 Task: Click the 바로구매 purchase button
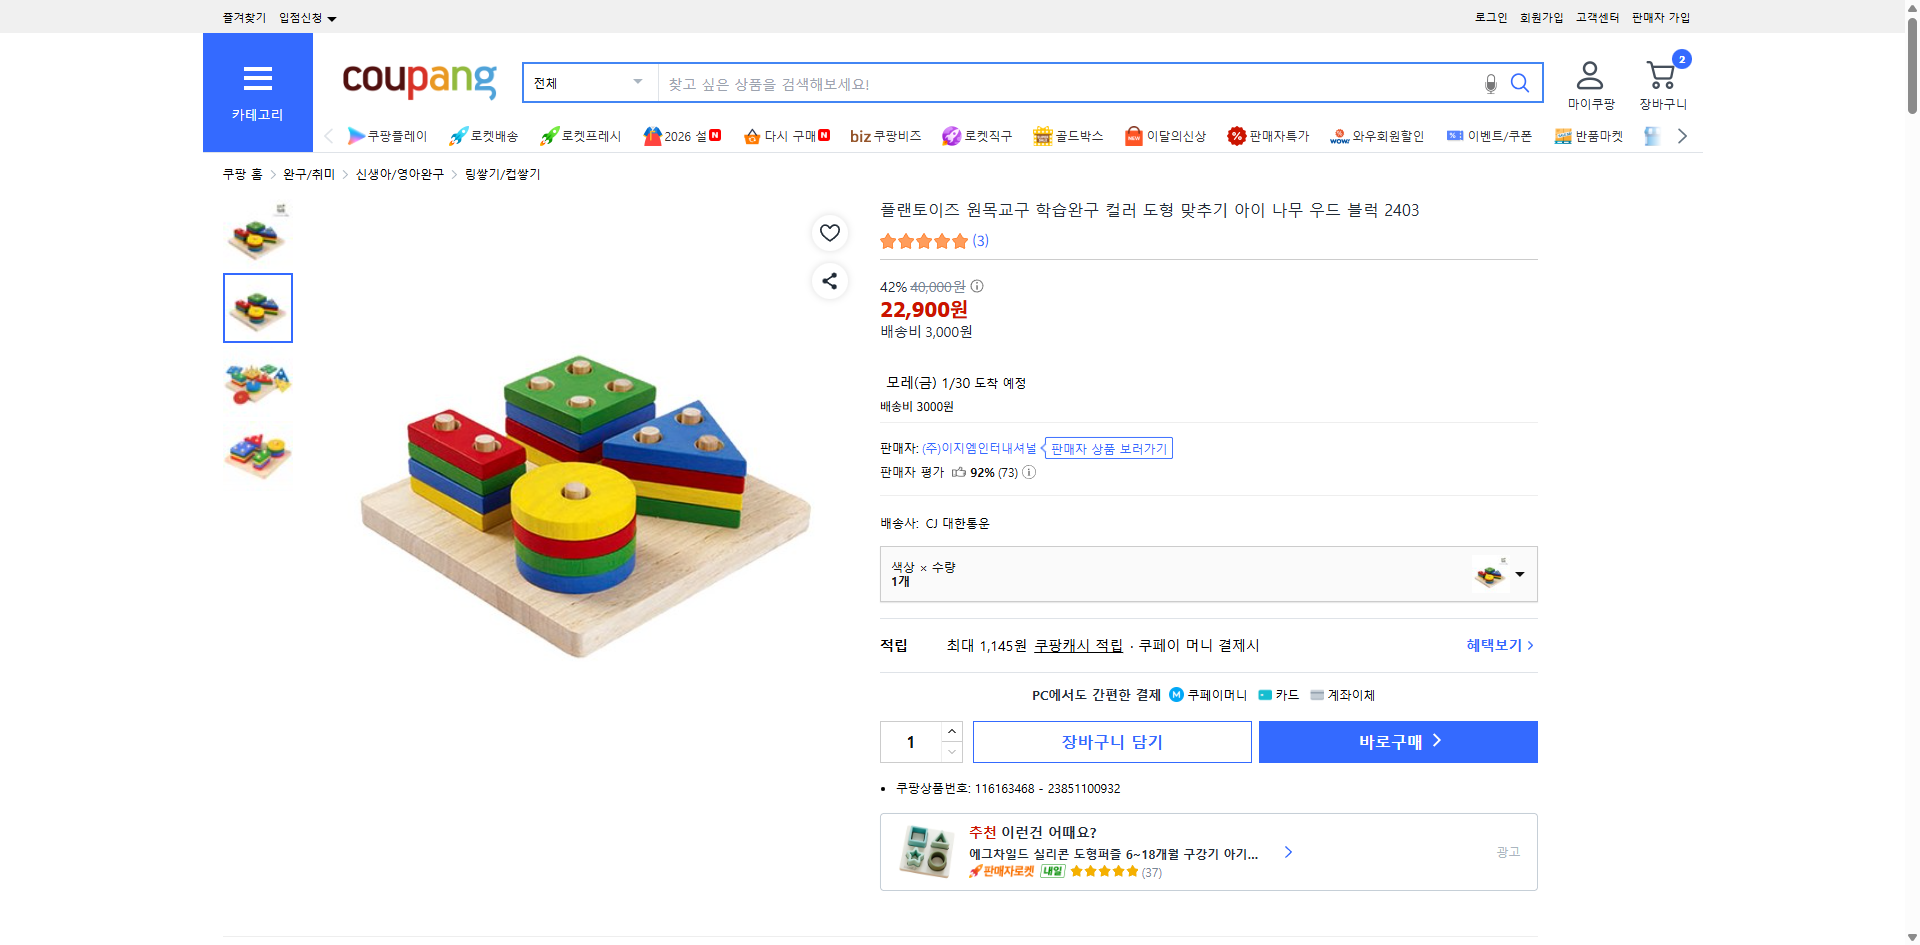[1397, 741]
